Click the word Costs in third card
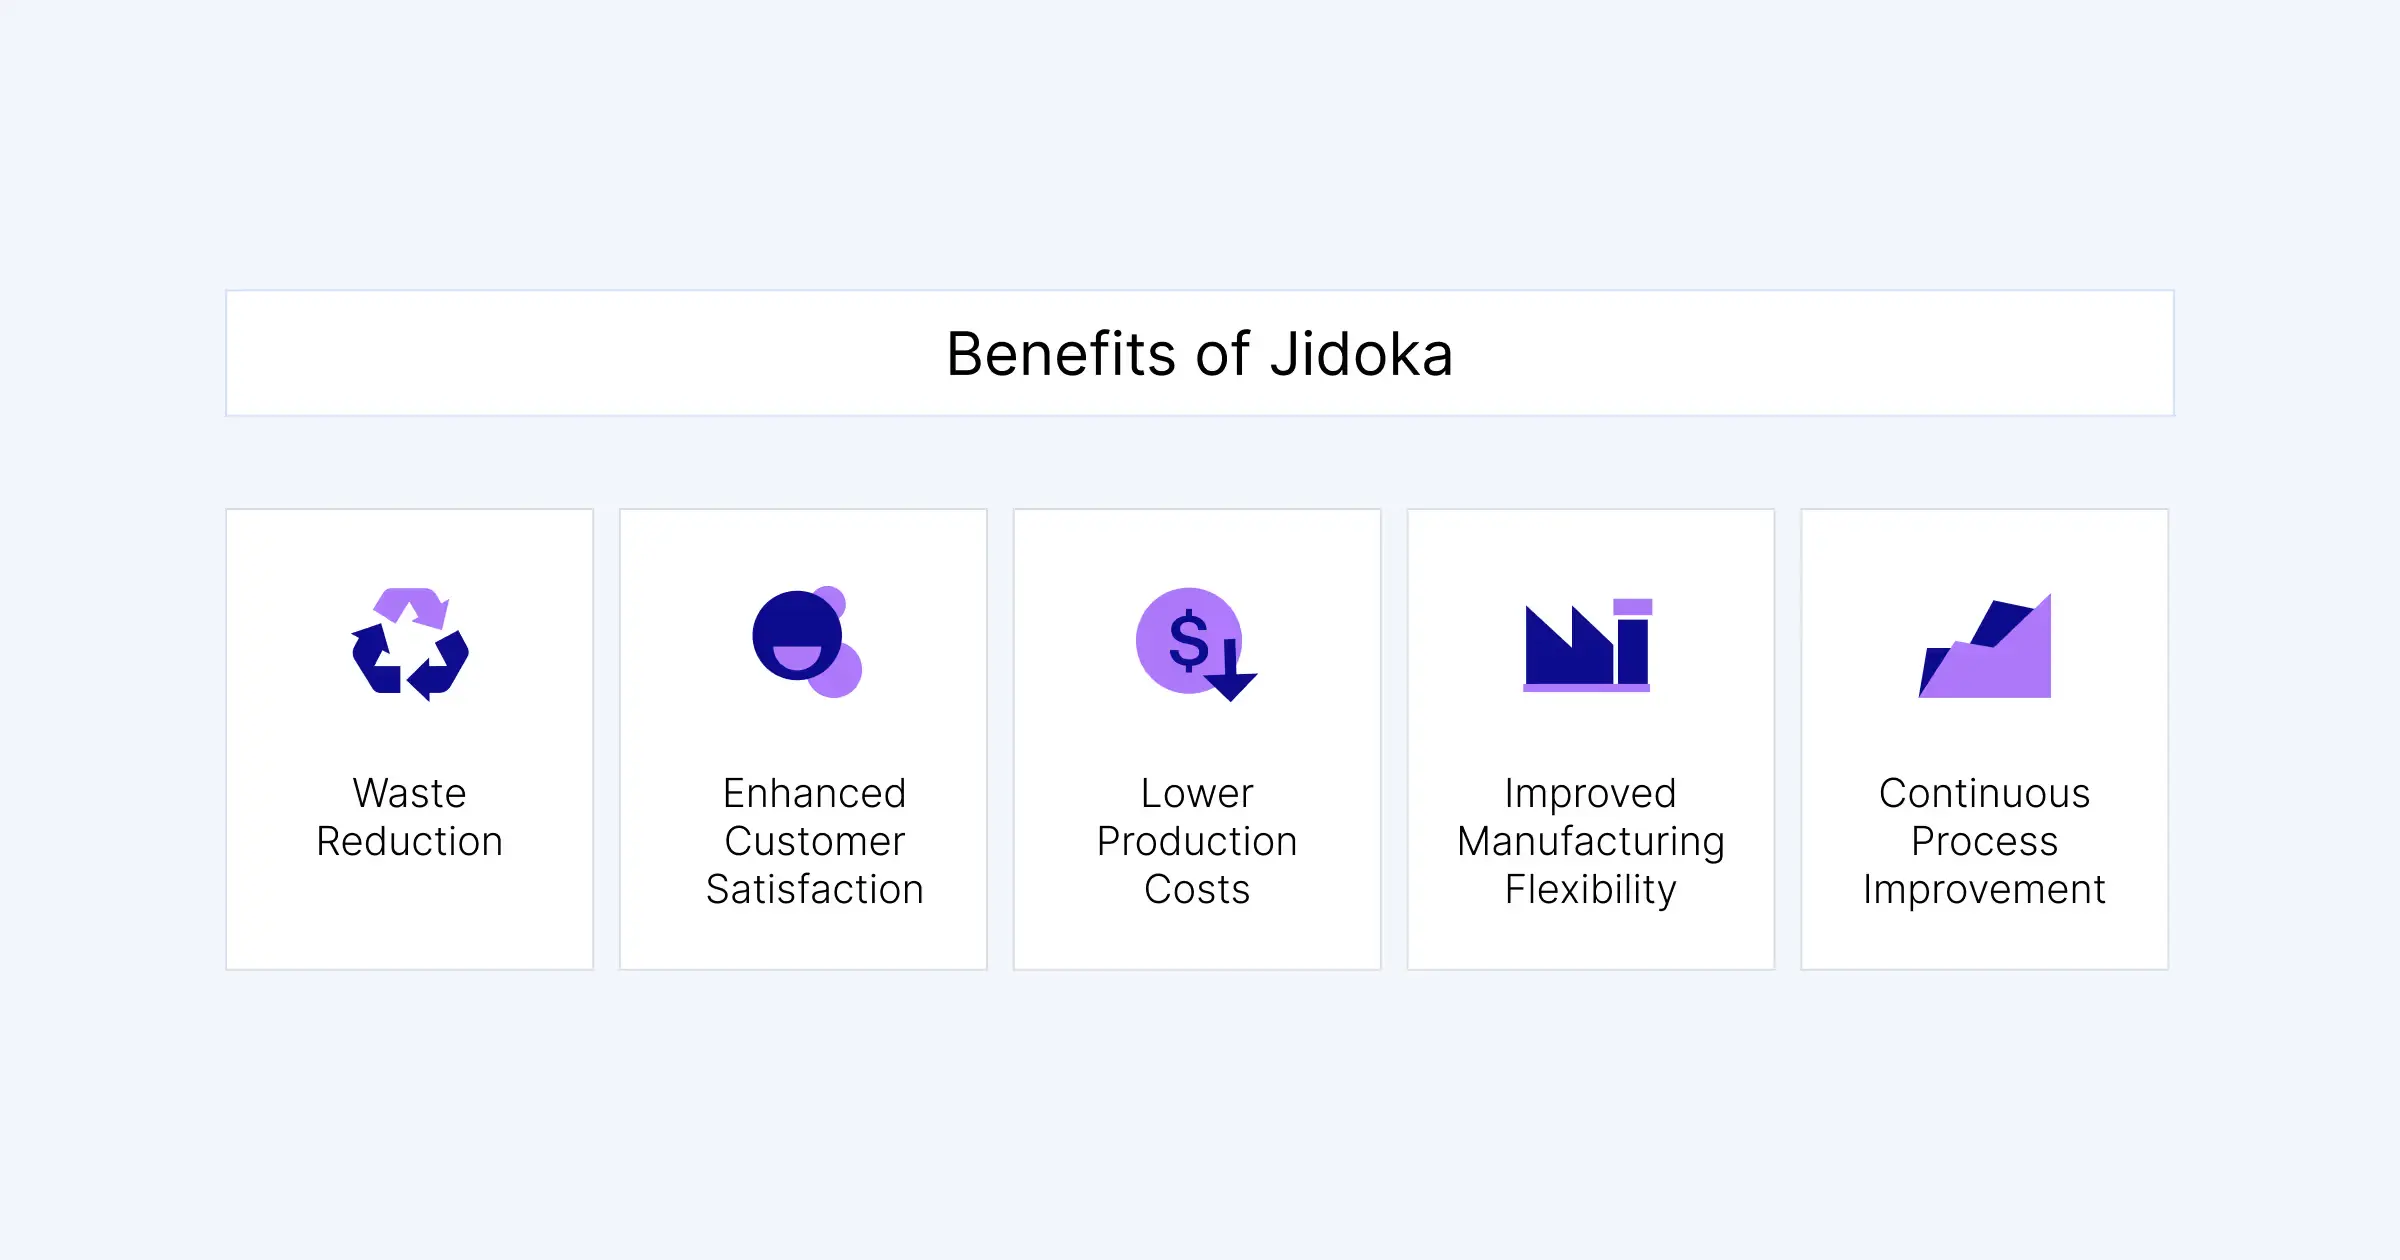This screenshot has width=2400, height=1260. click(x=1197, y=889)
